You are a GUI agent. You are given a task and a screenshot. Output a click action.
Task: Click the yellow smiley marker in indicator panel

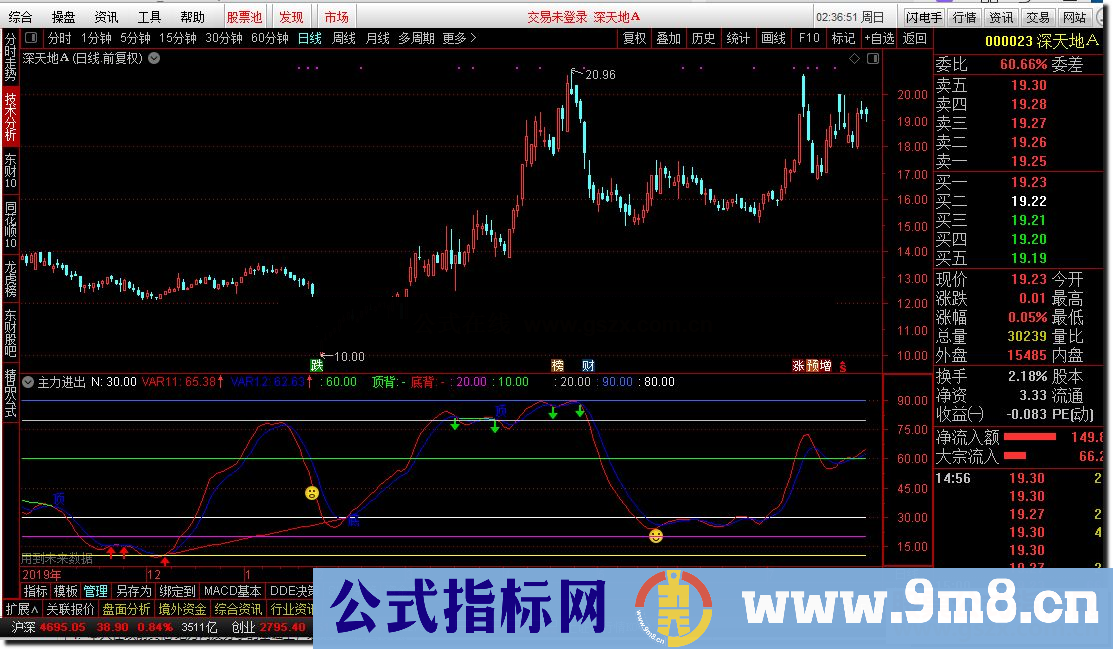coord(655,536)
